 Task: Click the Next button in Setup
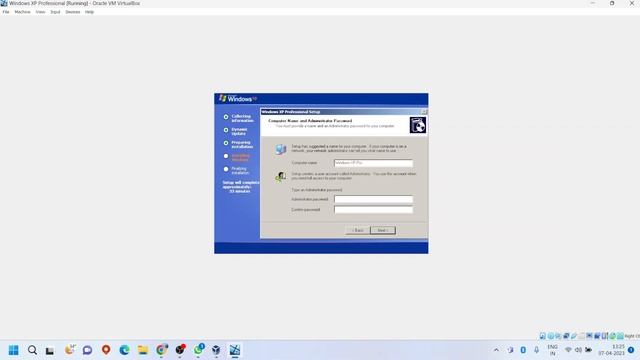pyautogui.click(x=383, y=230)
